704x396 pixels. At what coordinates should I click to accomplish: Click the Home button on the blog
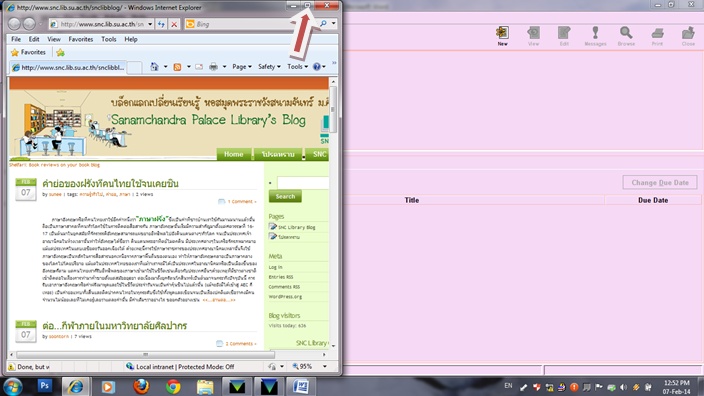[x=233, y=154]
